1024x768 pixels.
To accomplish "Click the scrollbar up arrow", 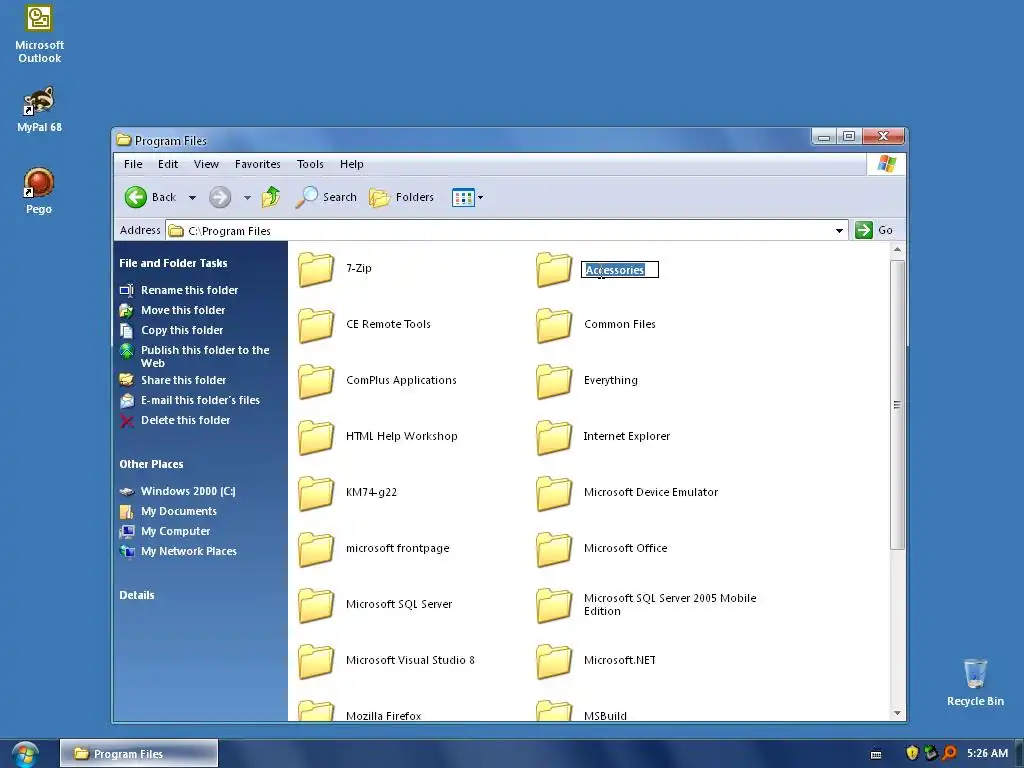I will pyautogui.click(x=897, y=249).
